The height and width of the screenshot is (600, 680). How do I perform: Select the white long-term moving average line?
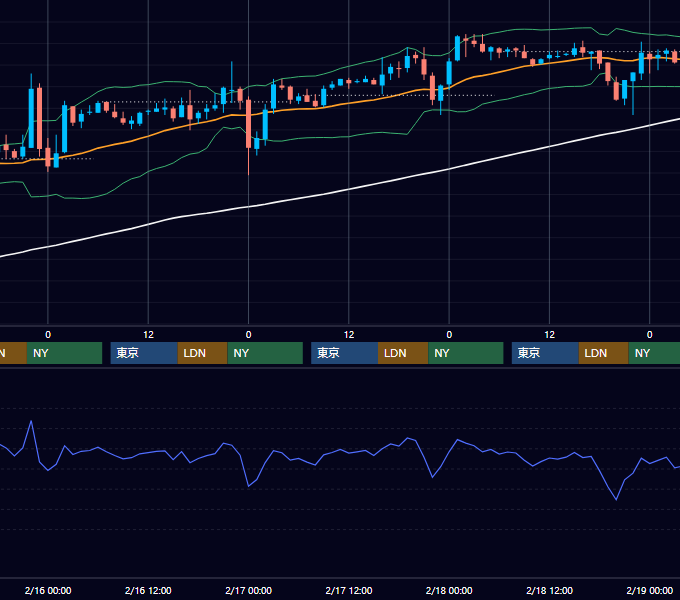point(349,190)
